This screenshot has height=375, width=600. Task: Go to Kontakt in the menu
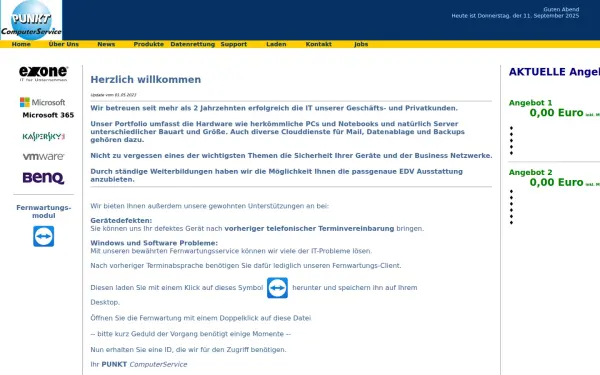tap(318, 44)
